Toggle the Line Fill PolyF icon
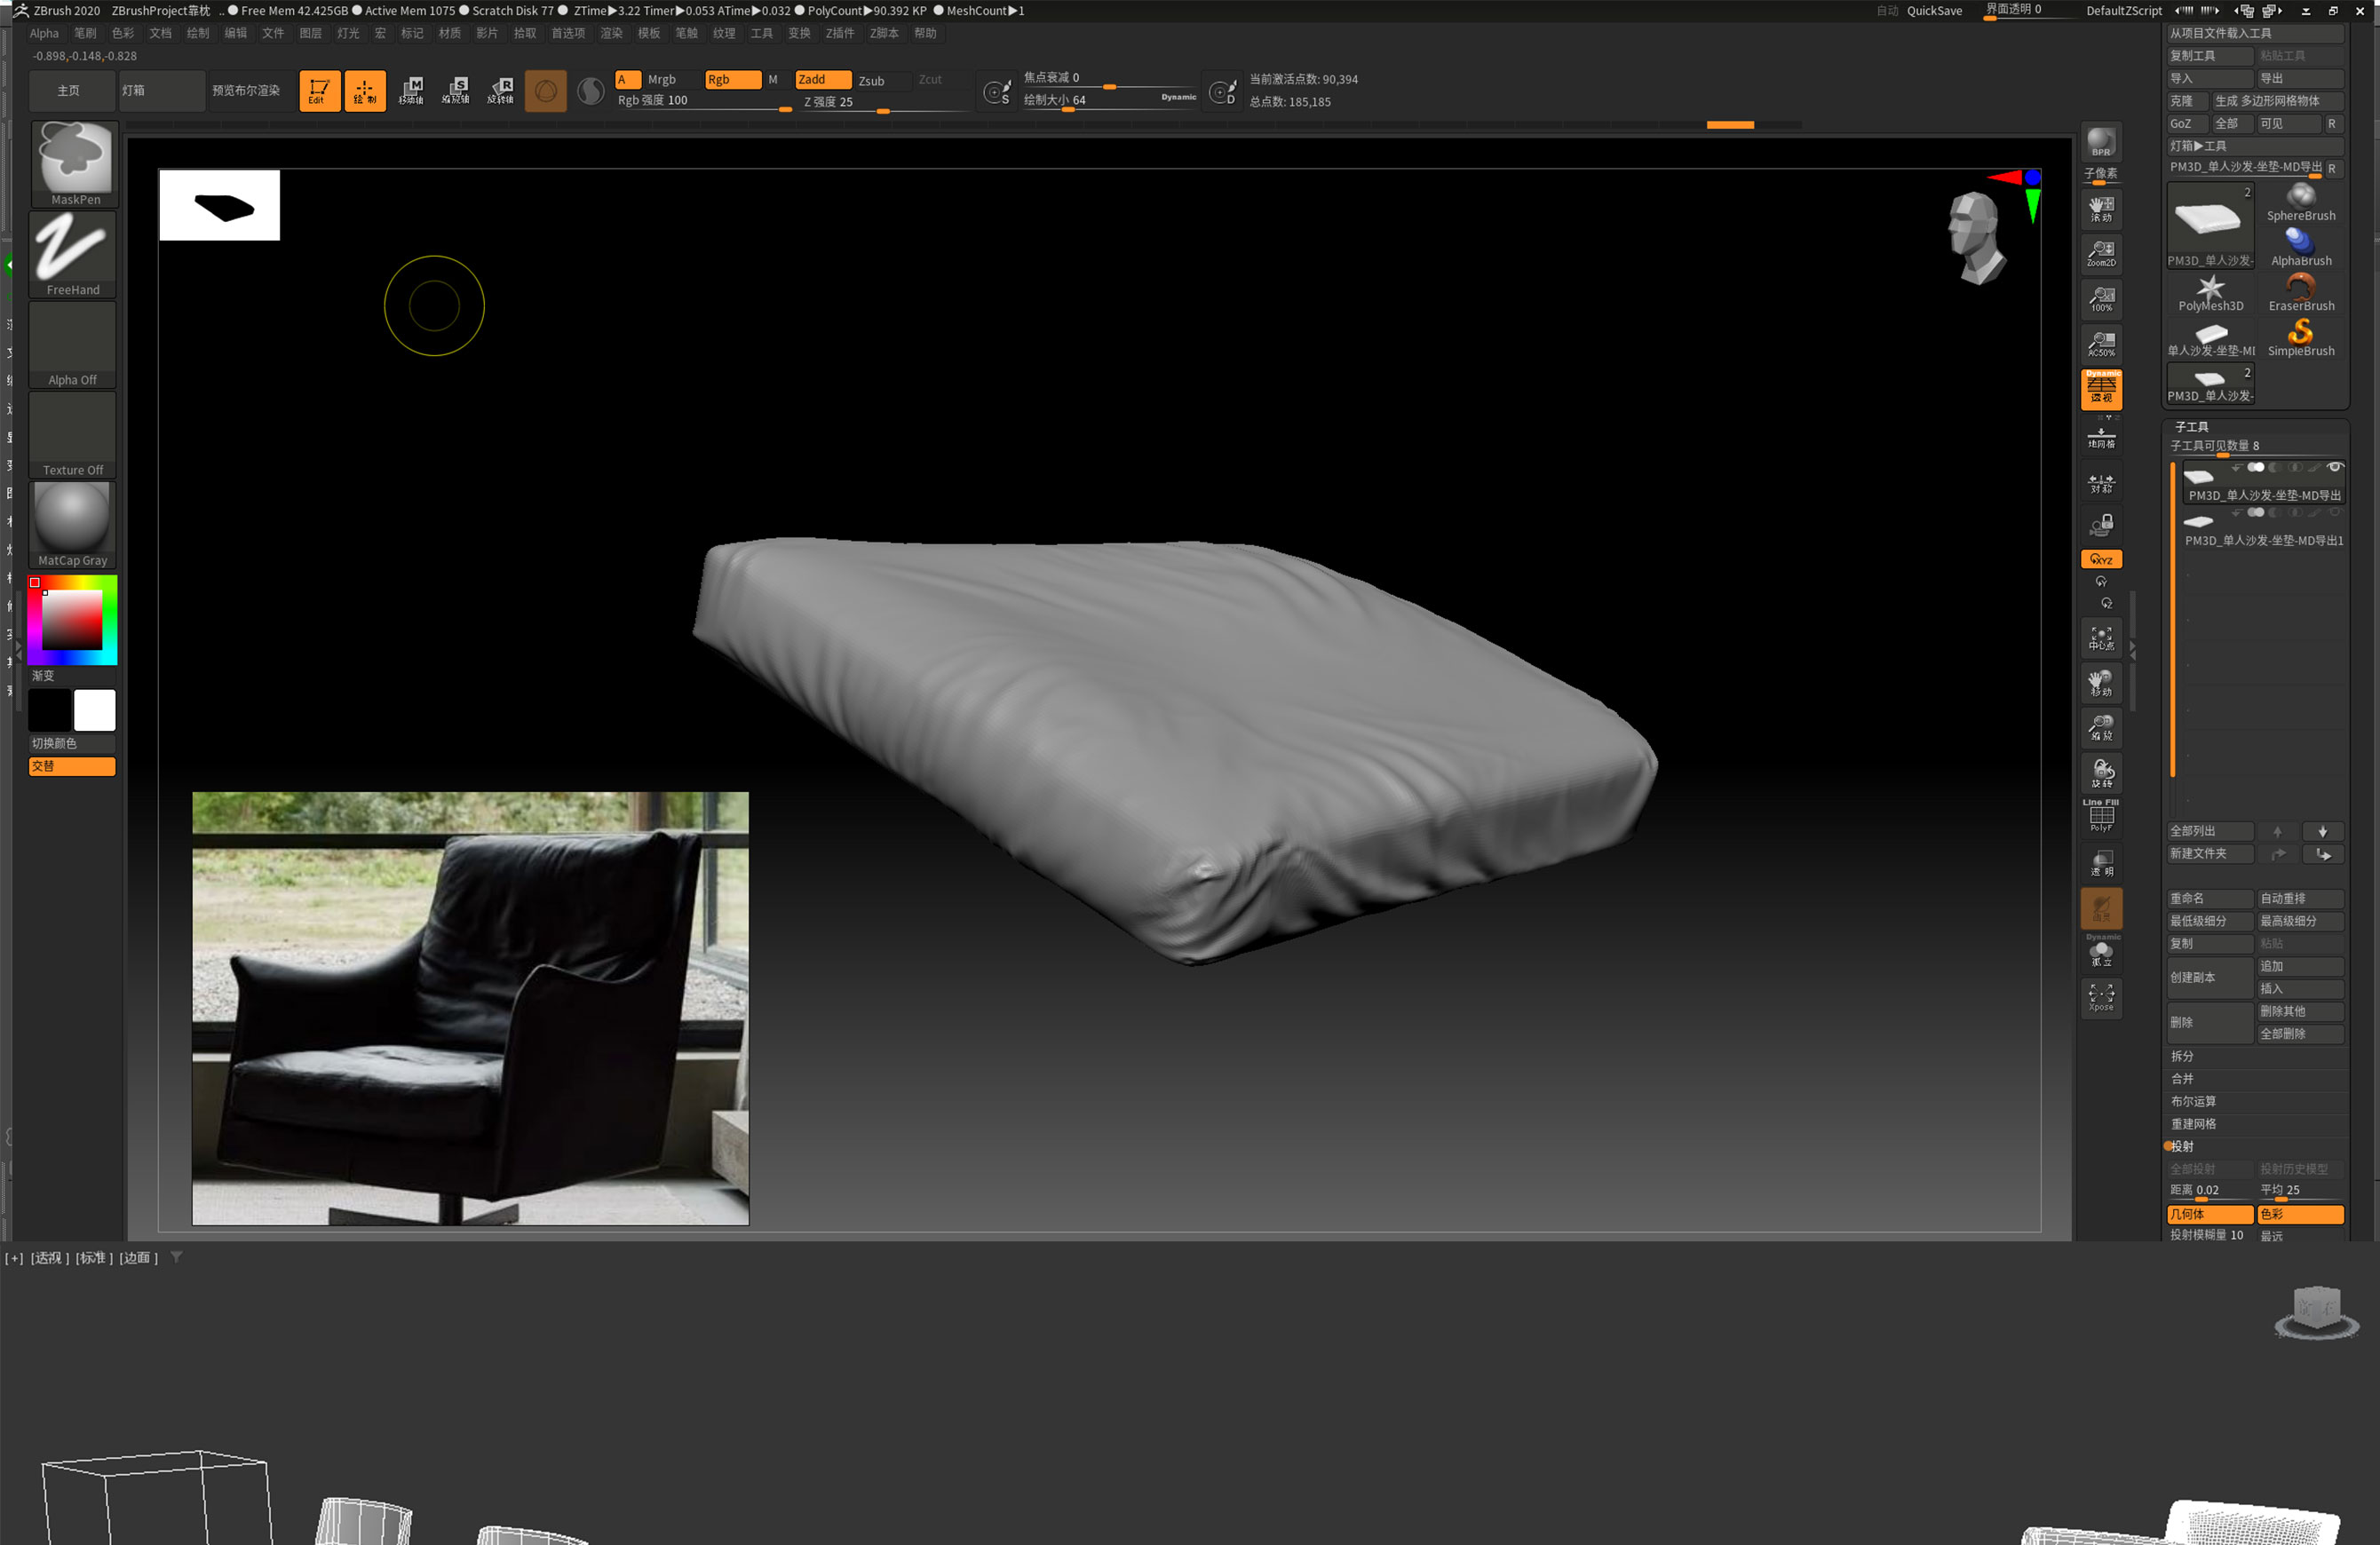This screenshot has width=2380, height=1545. 2101,817
